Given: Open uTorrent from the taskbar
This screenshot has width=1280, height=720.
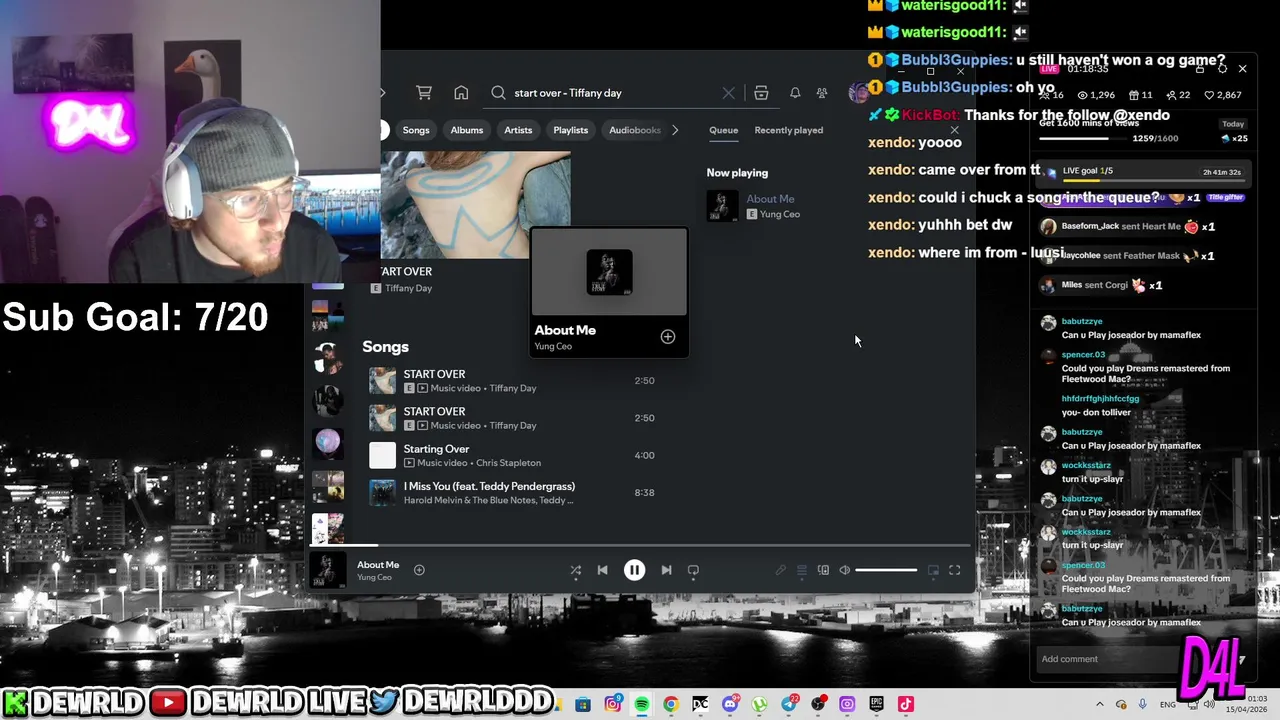Looking at the screenshot, I should (759, 704).
